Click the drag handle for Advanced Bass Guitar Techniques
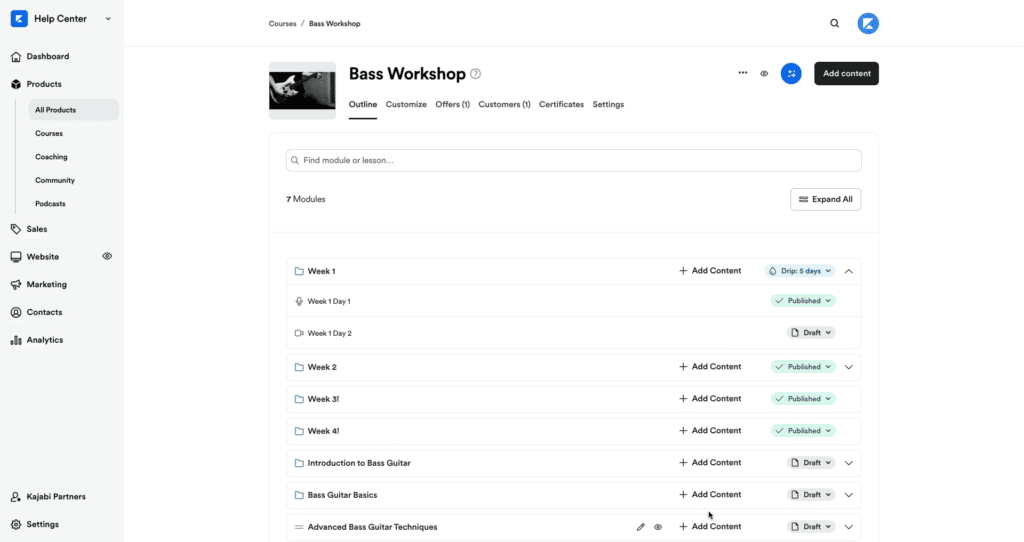The image size is (1024, 542). pos(299,527)
